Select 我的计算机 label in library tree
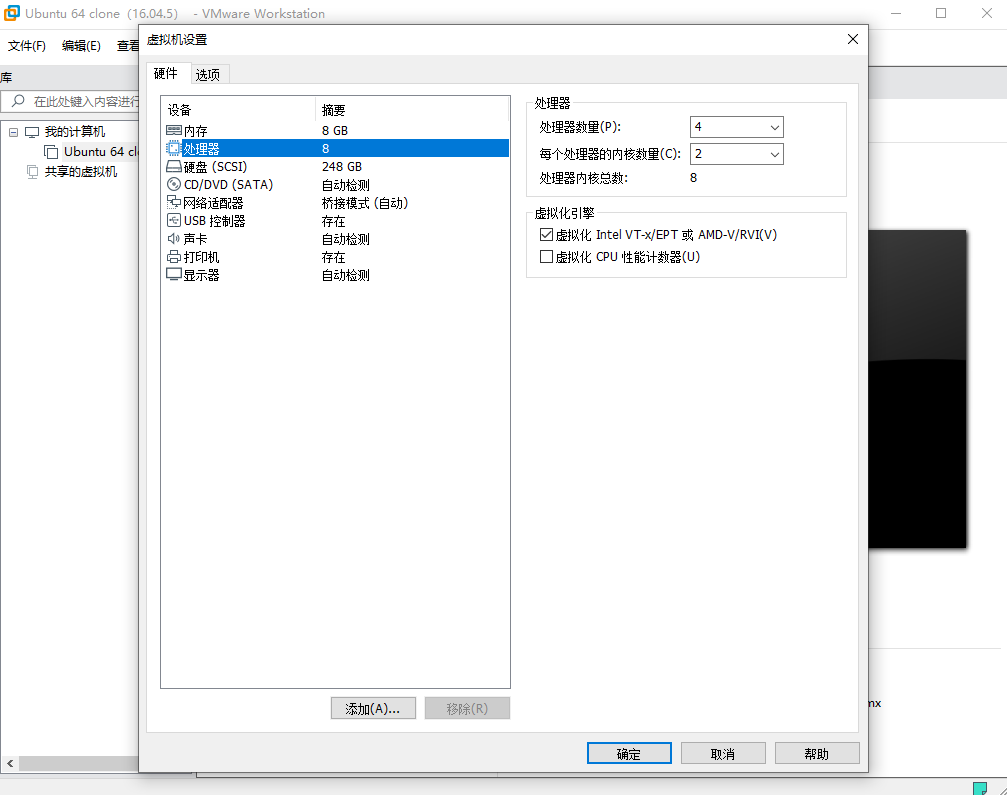 click(74, 132)
